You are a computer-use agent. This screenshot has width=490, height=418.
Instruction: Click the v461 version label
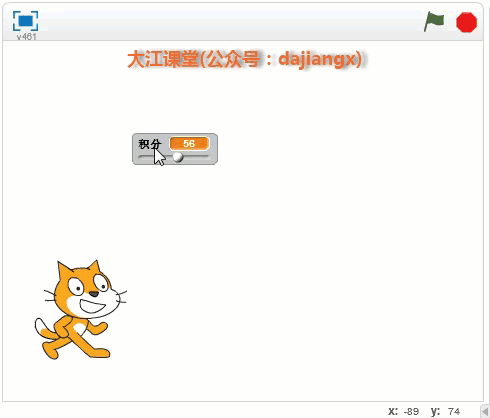(26, 36)
